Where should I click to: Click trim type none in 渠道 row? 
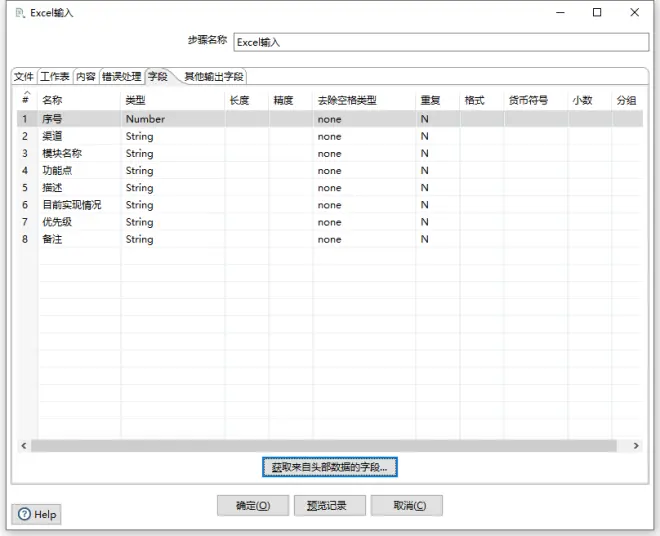pyautogui.click(x=364, y=136)
